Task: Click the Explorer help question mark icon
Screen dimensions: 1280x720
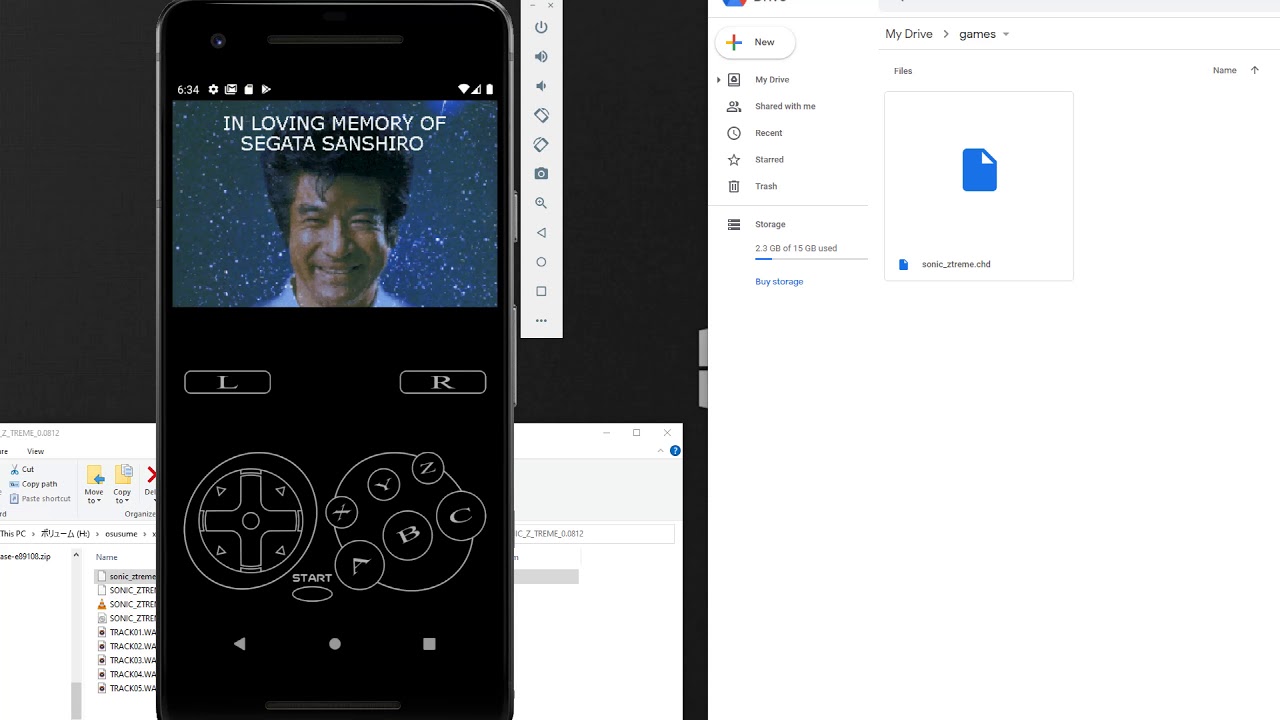Action: [675, 451]
